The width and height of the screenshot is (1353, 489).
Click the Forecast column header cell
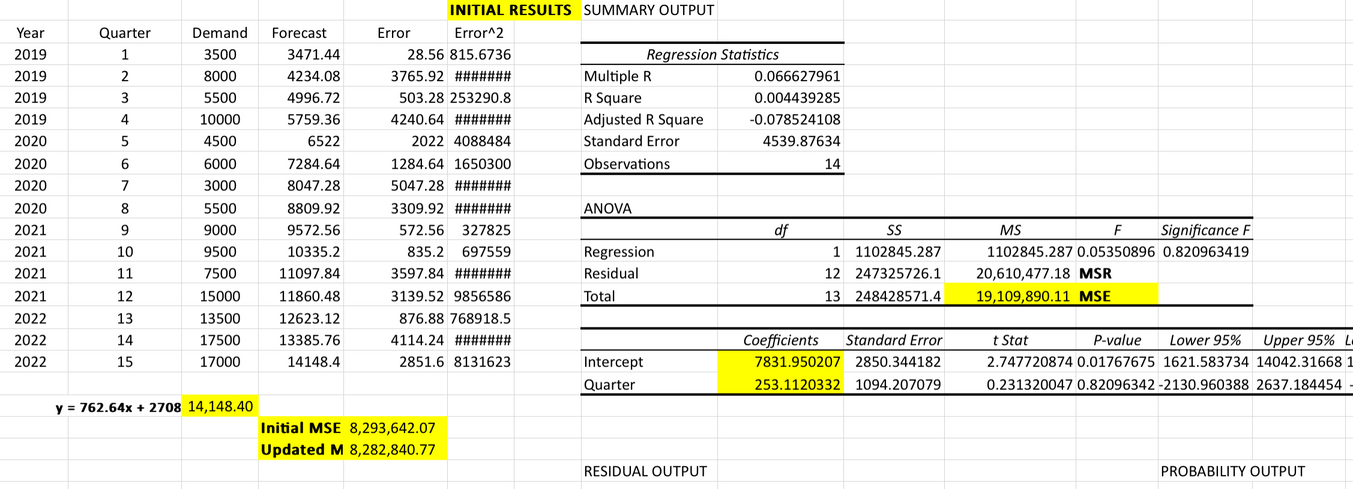click(x=299, y=33)
